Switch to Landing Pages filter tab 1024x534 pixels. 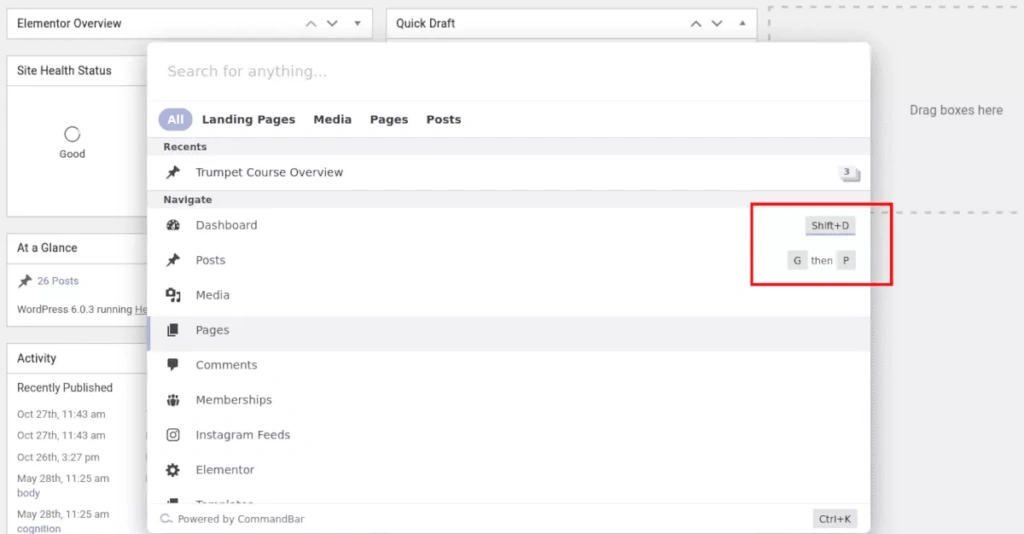248,120
